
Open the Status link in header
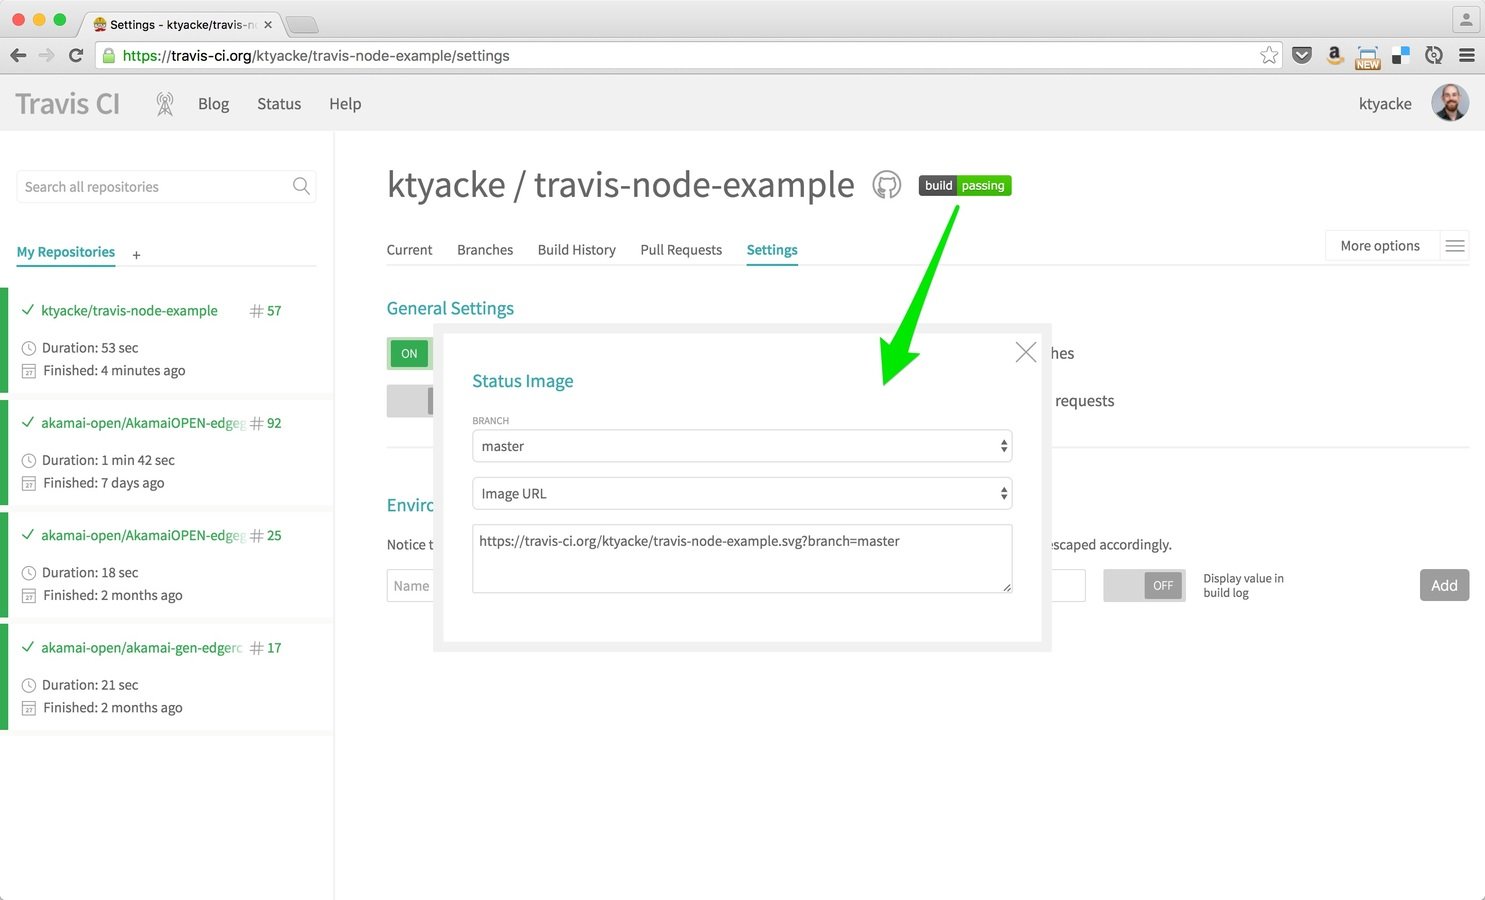point(279,104)
